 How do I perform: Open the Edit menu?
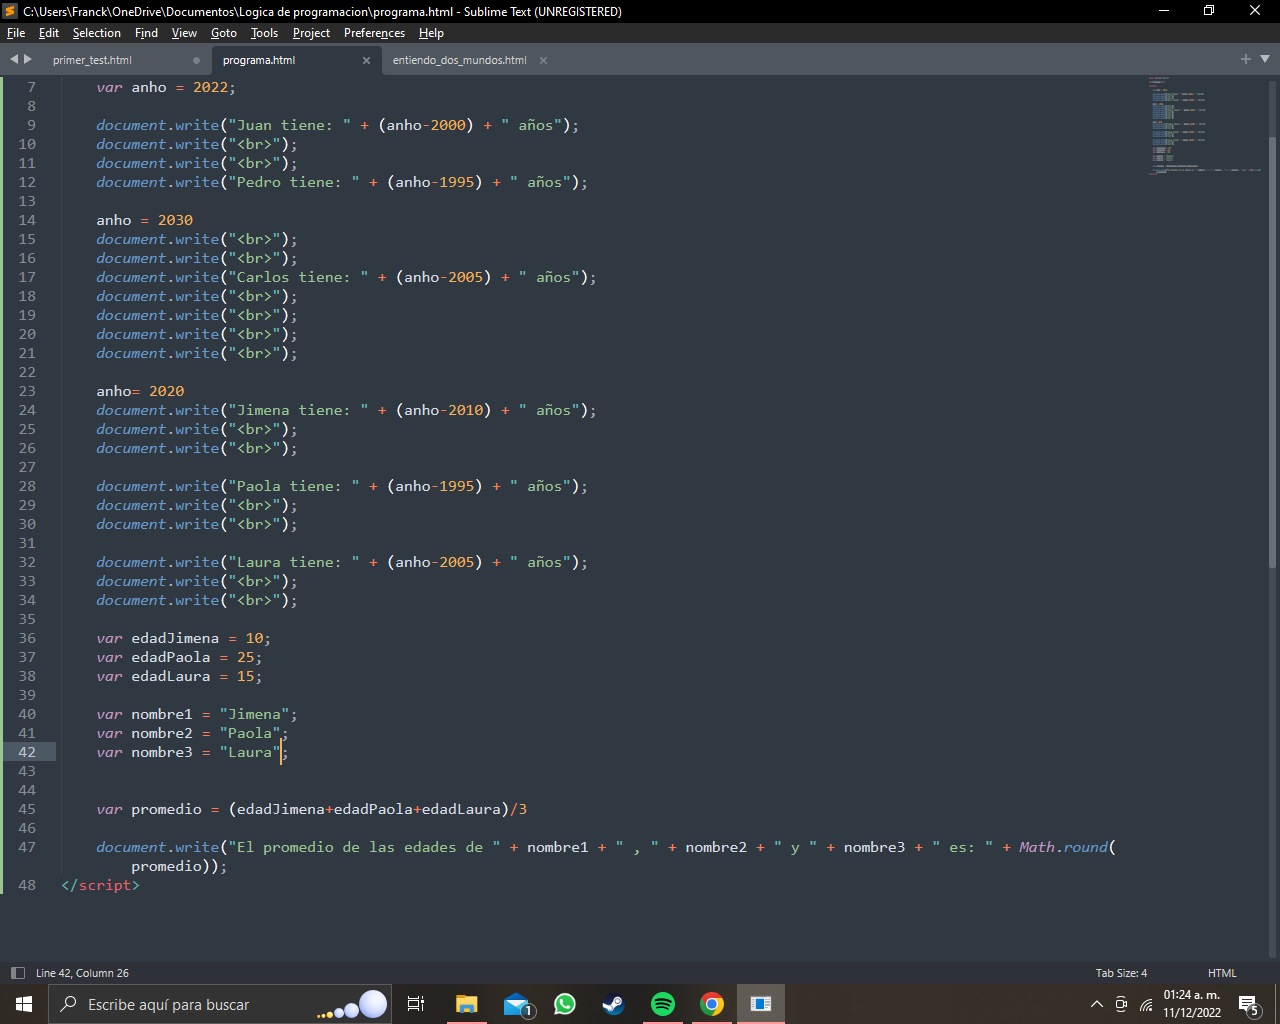click(49, 33)
